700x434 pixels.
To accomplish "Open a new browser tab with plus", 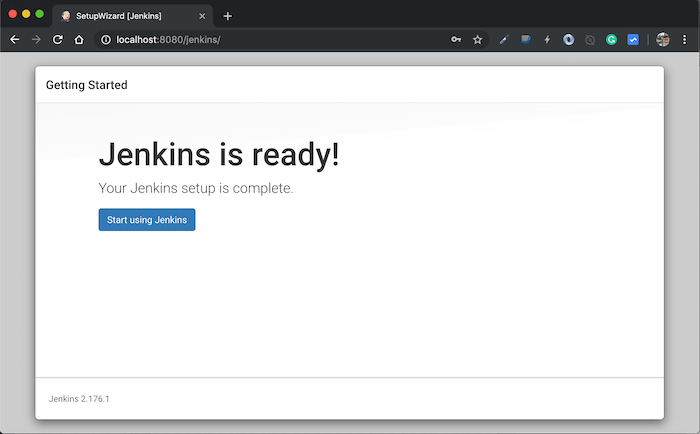I will pyautogui.click(x=228, y=16).
